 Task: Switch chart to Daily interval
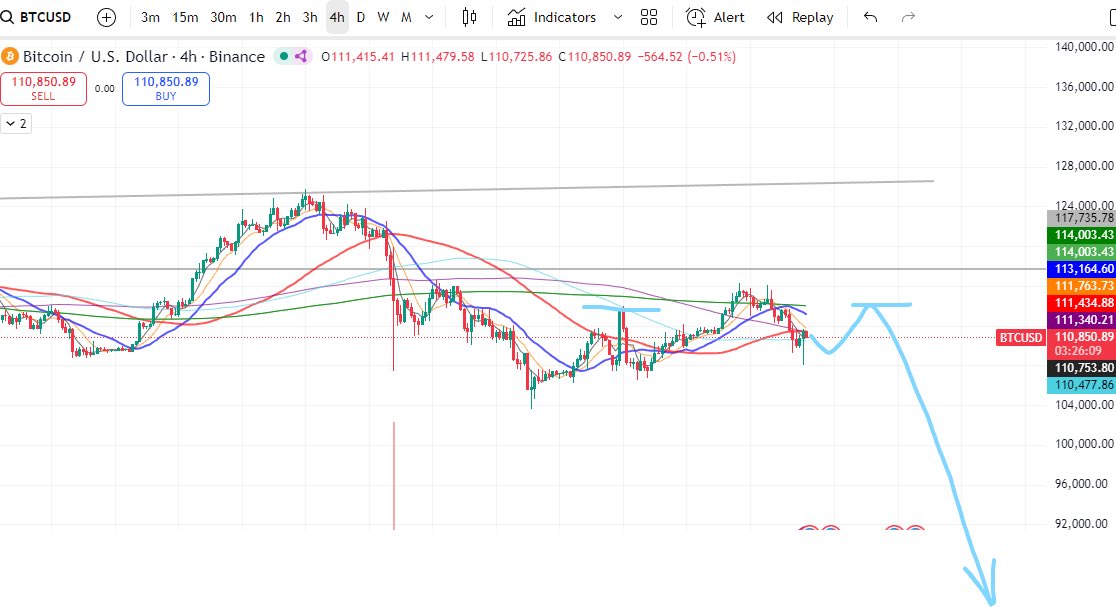click(x=361, y=17)
